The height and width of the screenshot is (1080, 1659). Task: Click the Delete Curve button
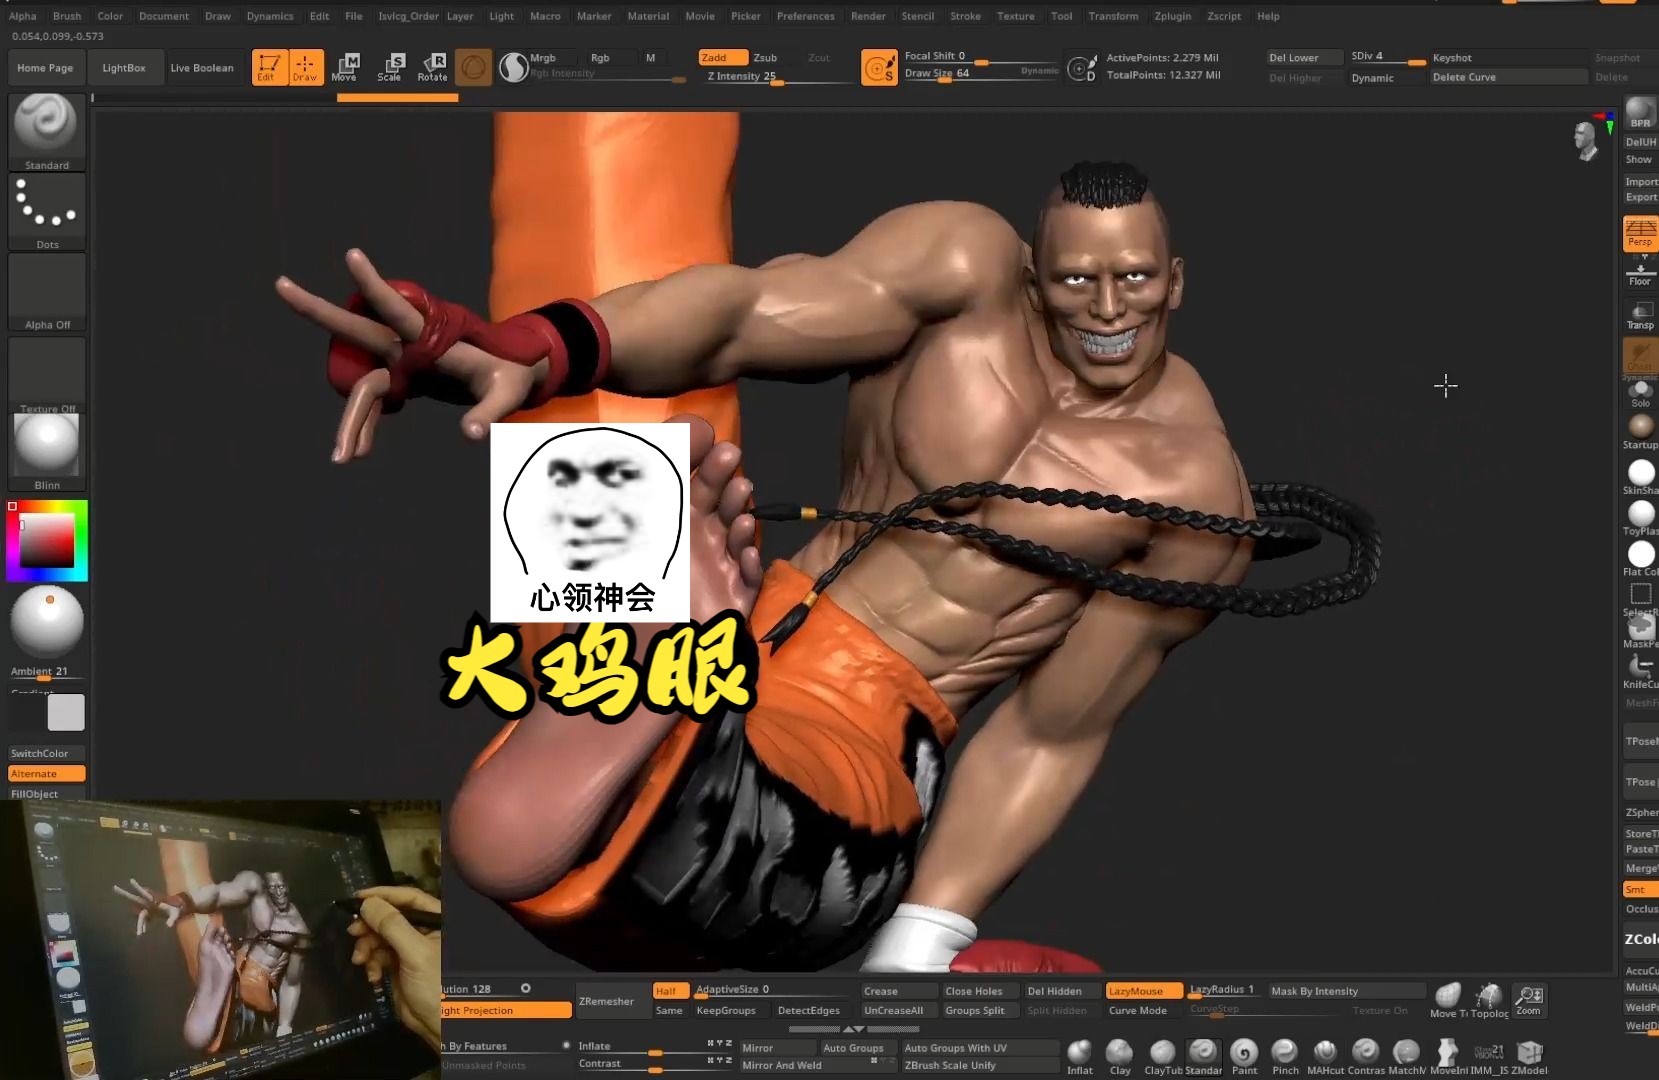[x=1509, y=77]
